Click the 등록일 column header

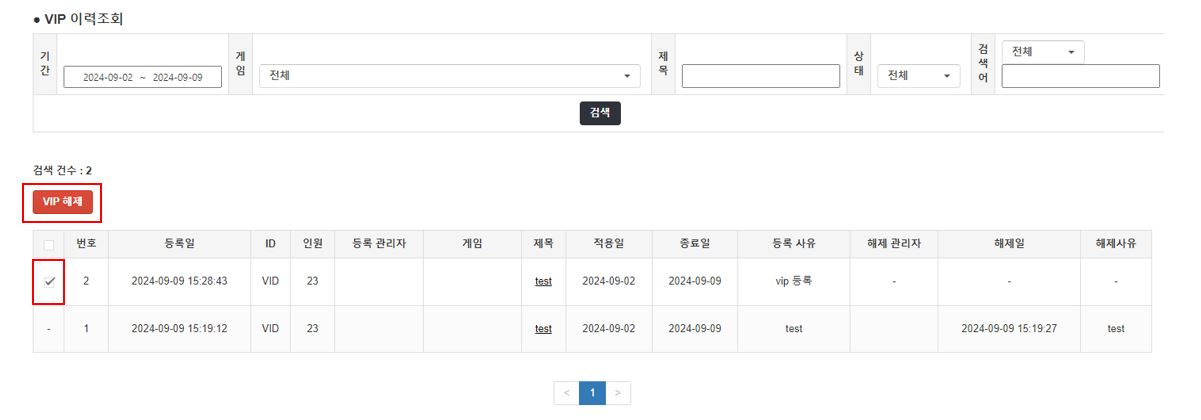click(x=179, y=243)
